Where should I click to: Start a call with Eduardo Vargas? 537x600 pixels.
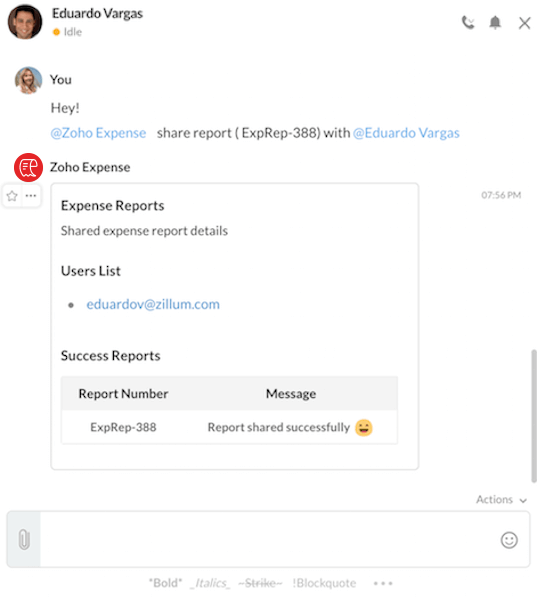coord(468,23)
